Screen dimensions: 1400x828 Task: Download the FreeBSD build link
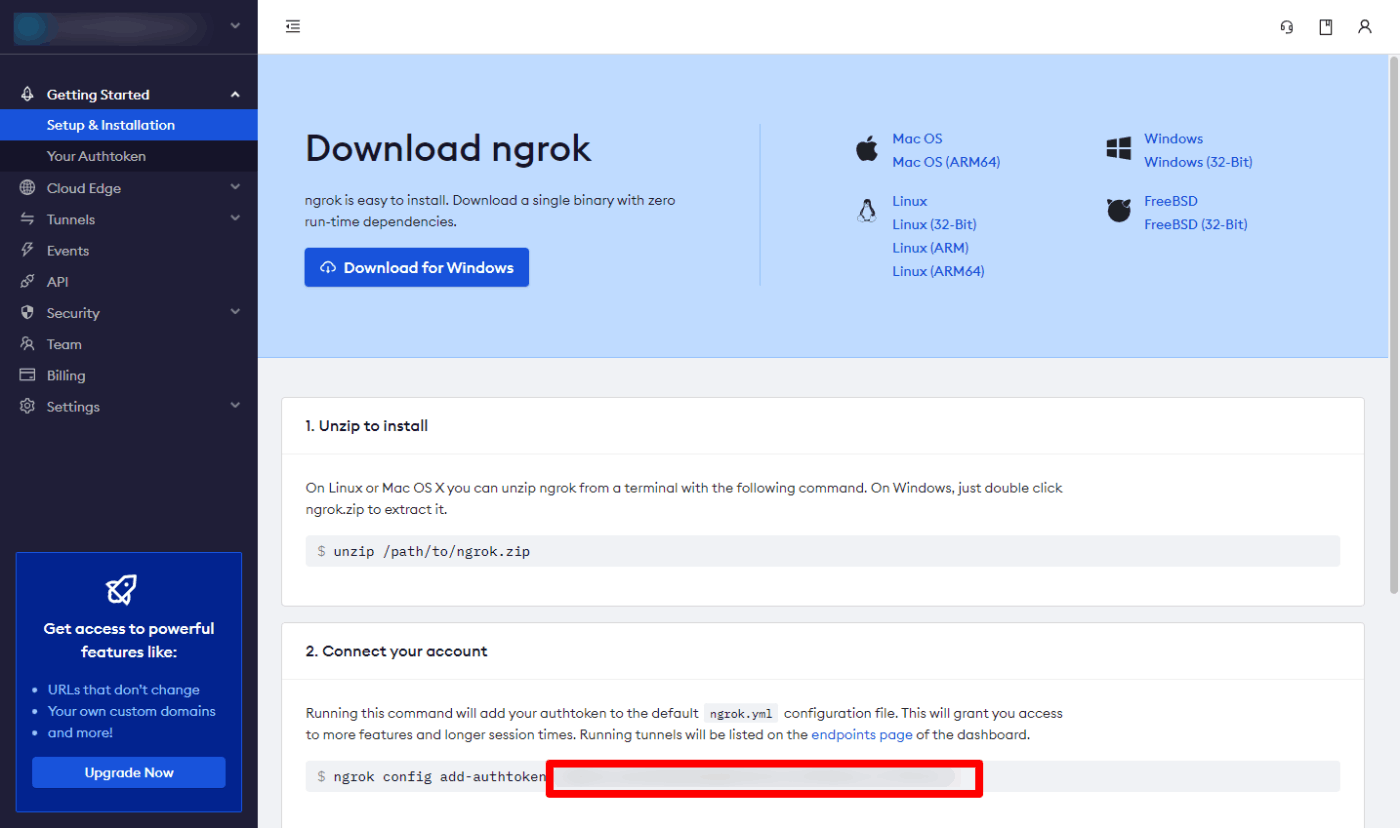1171,201
